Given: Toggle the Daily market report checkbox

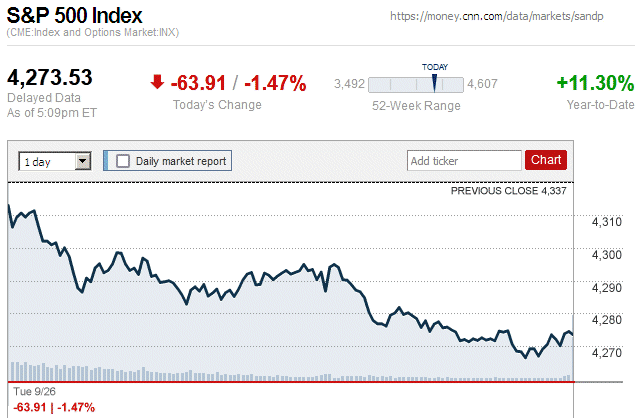Looking at the screenshot, I should (x=124, y=160).
